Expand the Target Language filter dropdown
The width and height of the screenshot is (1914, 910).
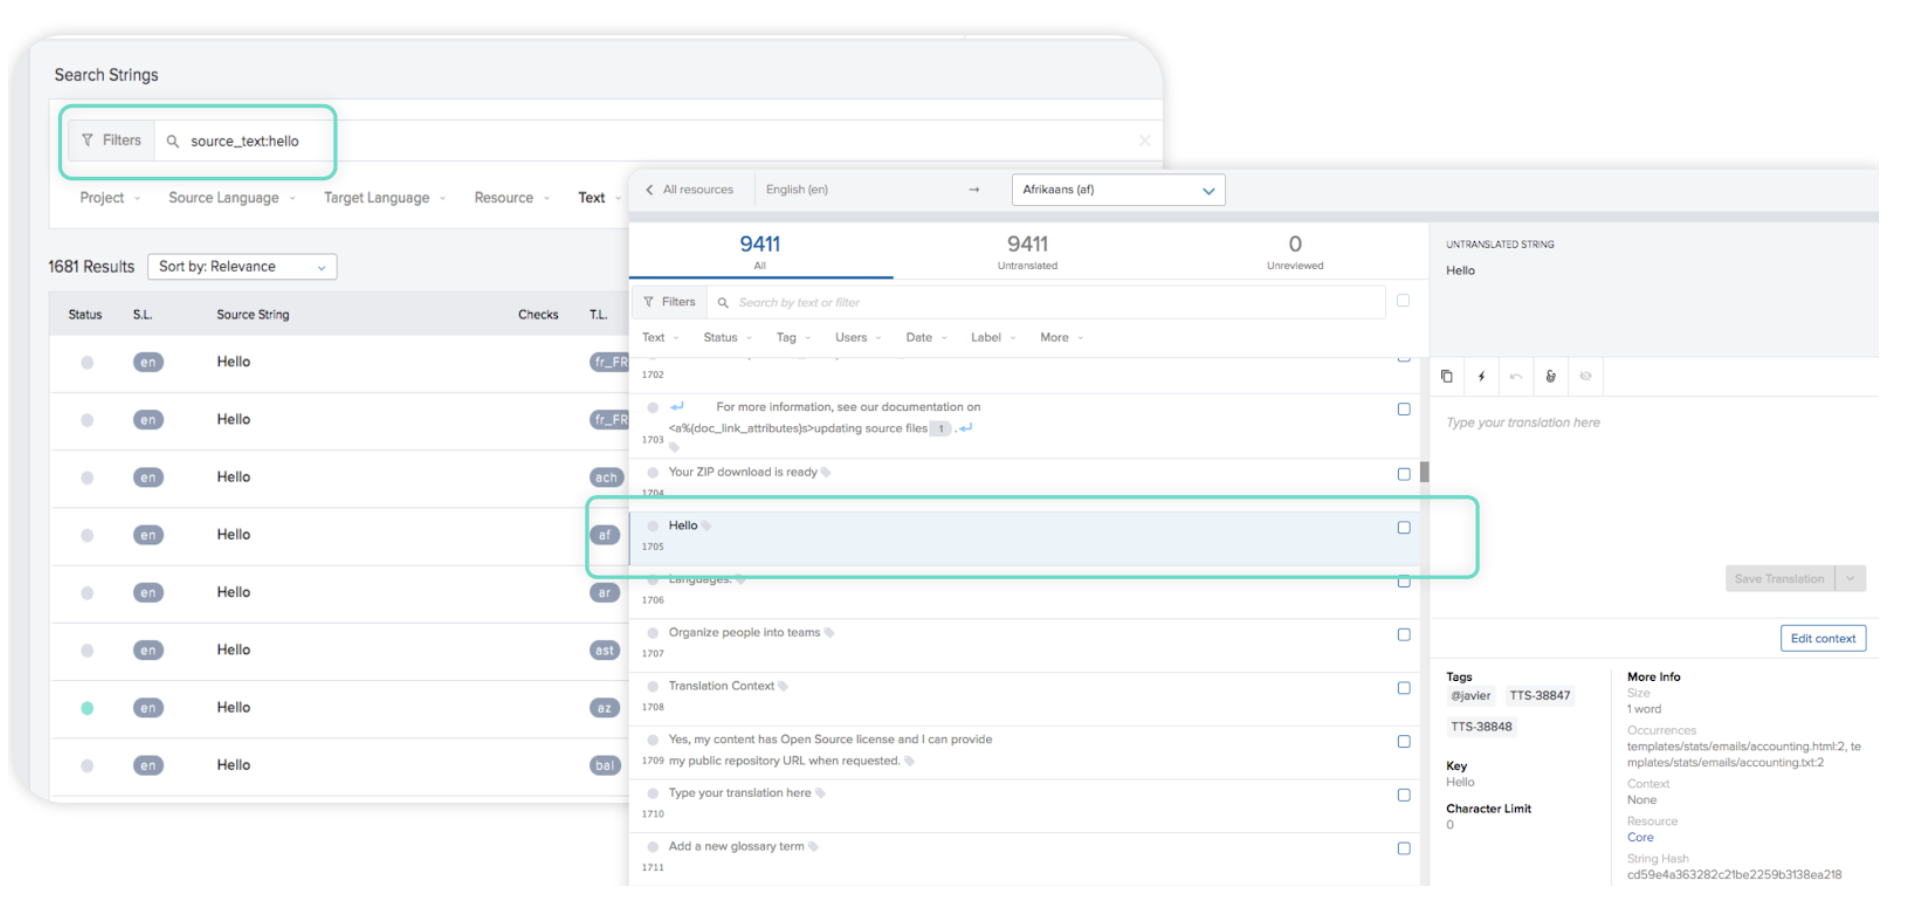coord(385,198)
